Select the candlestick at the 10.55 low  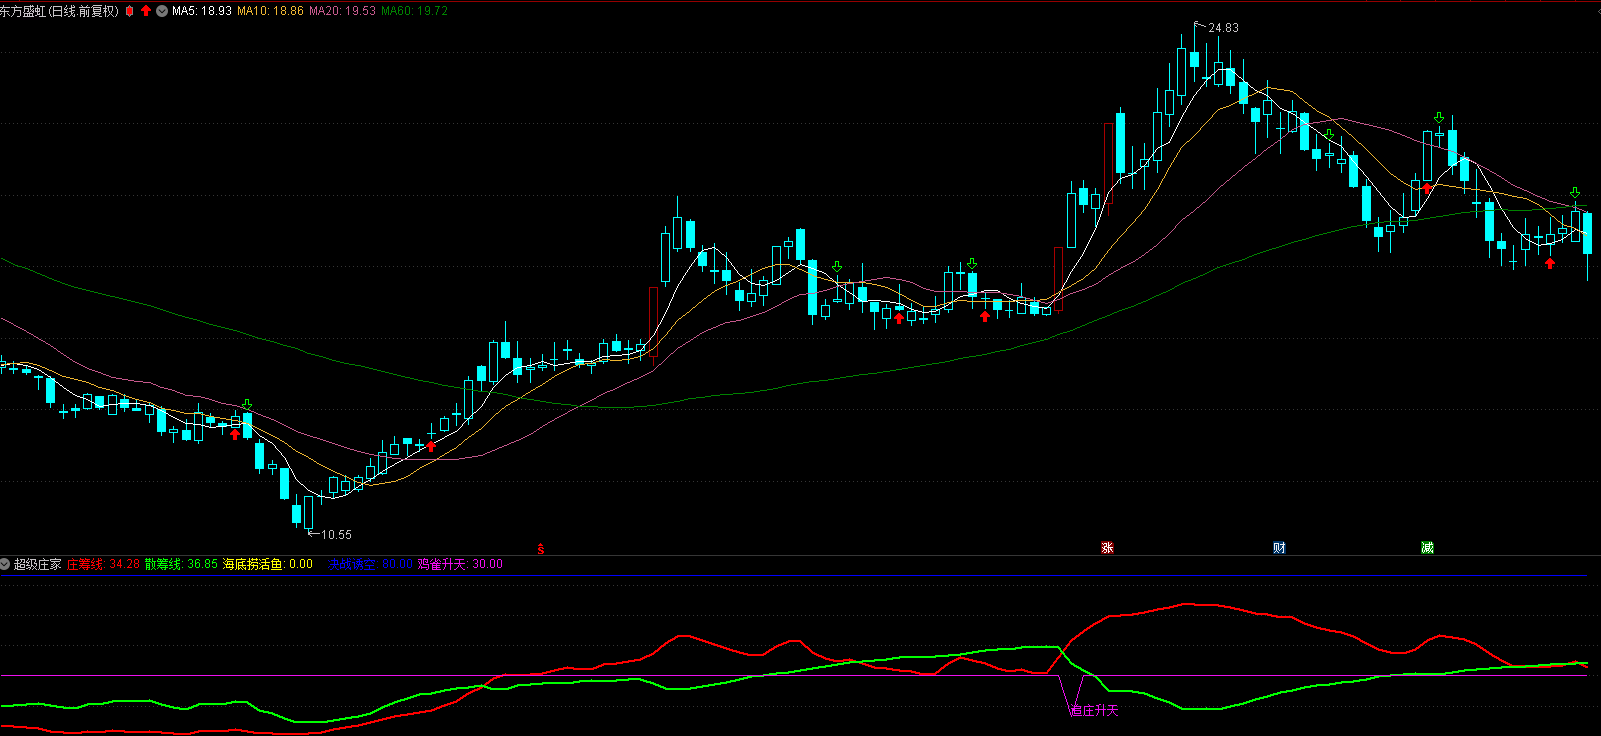[x=308, y=512]
